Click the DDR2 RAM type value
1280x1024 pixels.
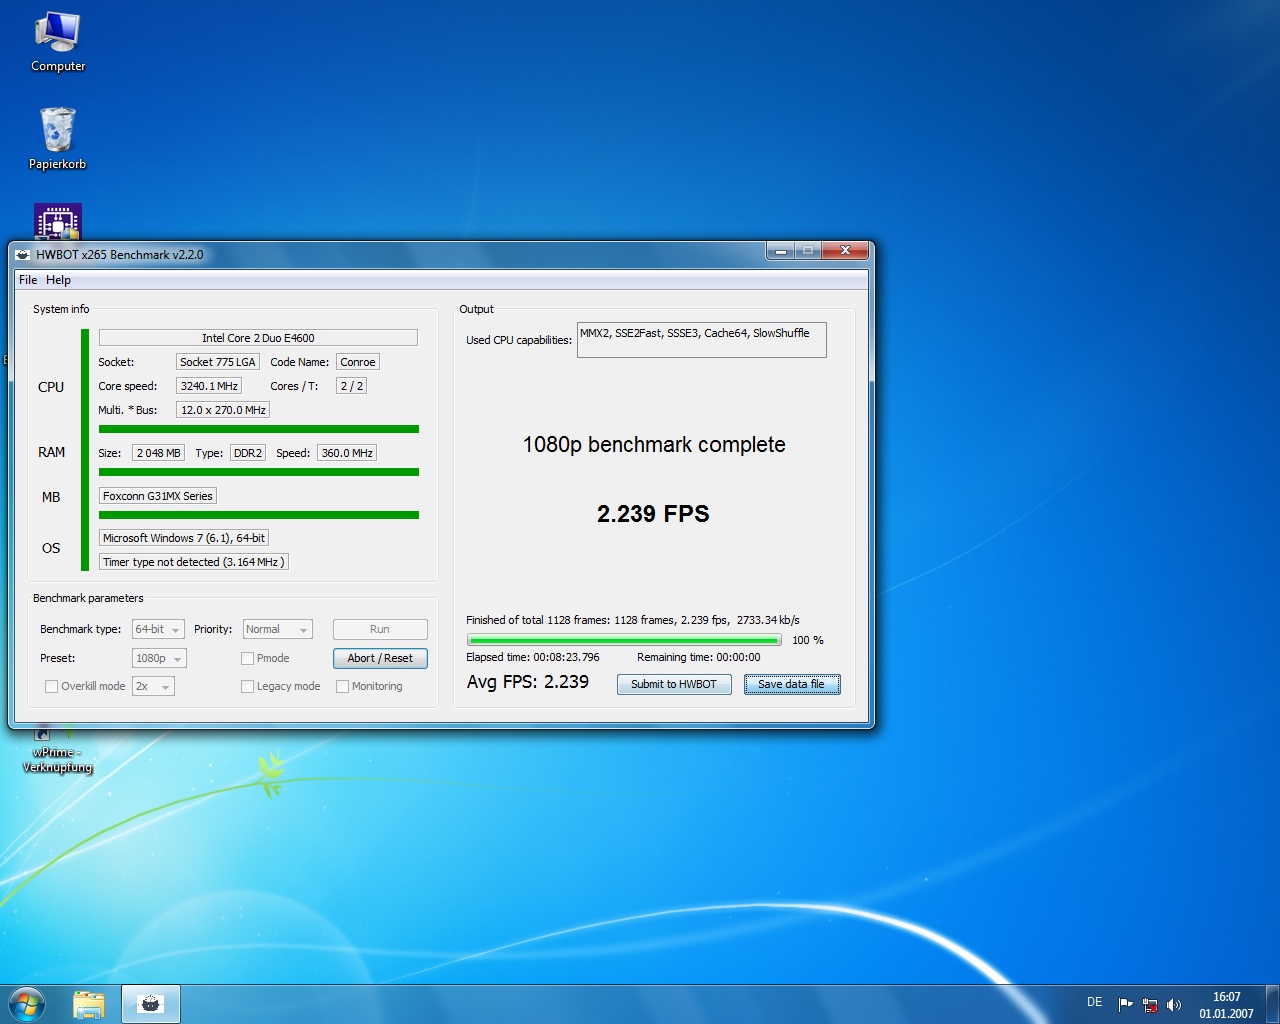coord(248,453)
